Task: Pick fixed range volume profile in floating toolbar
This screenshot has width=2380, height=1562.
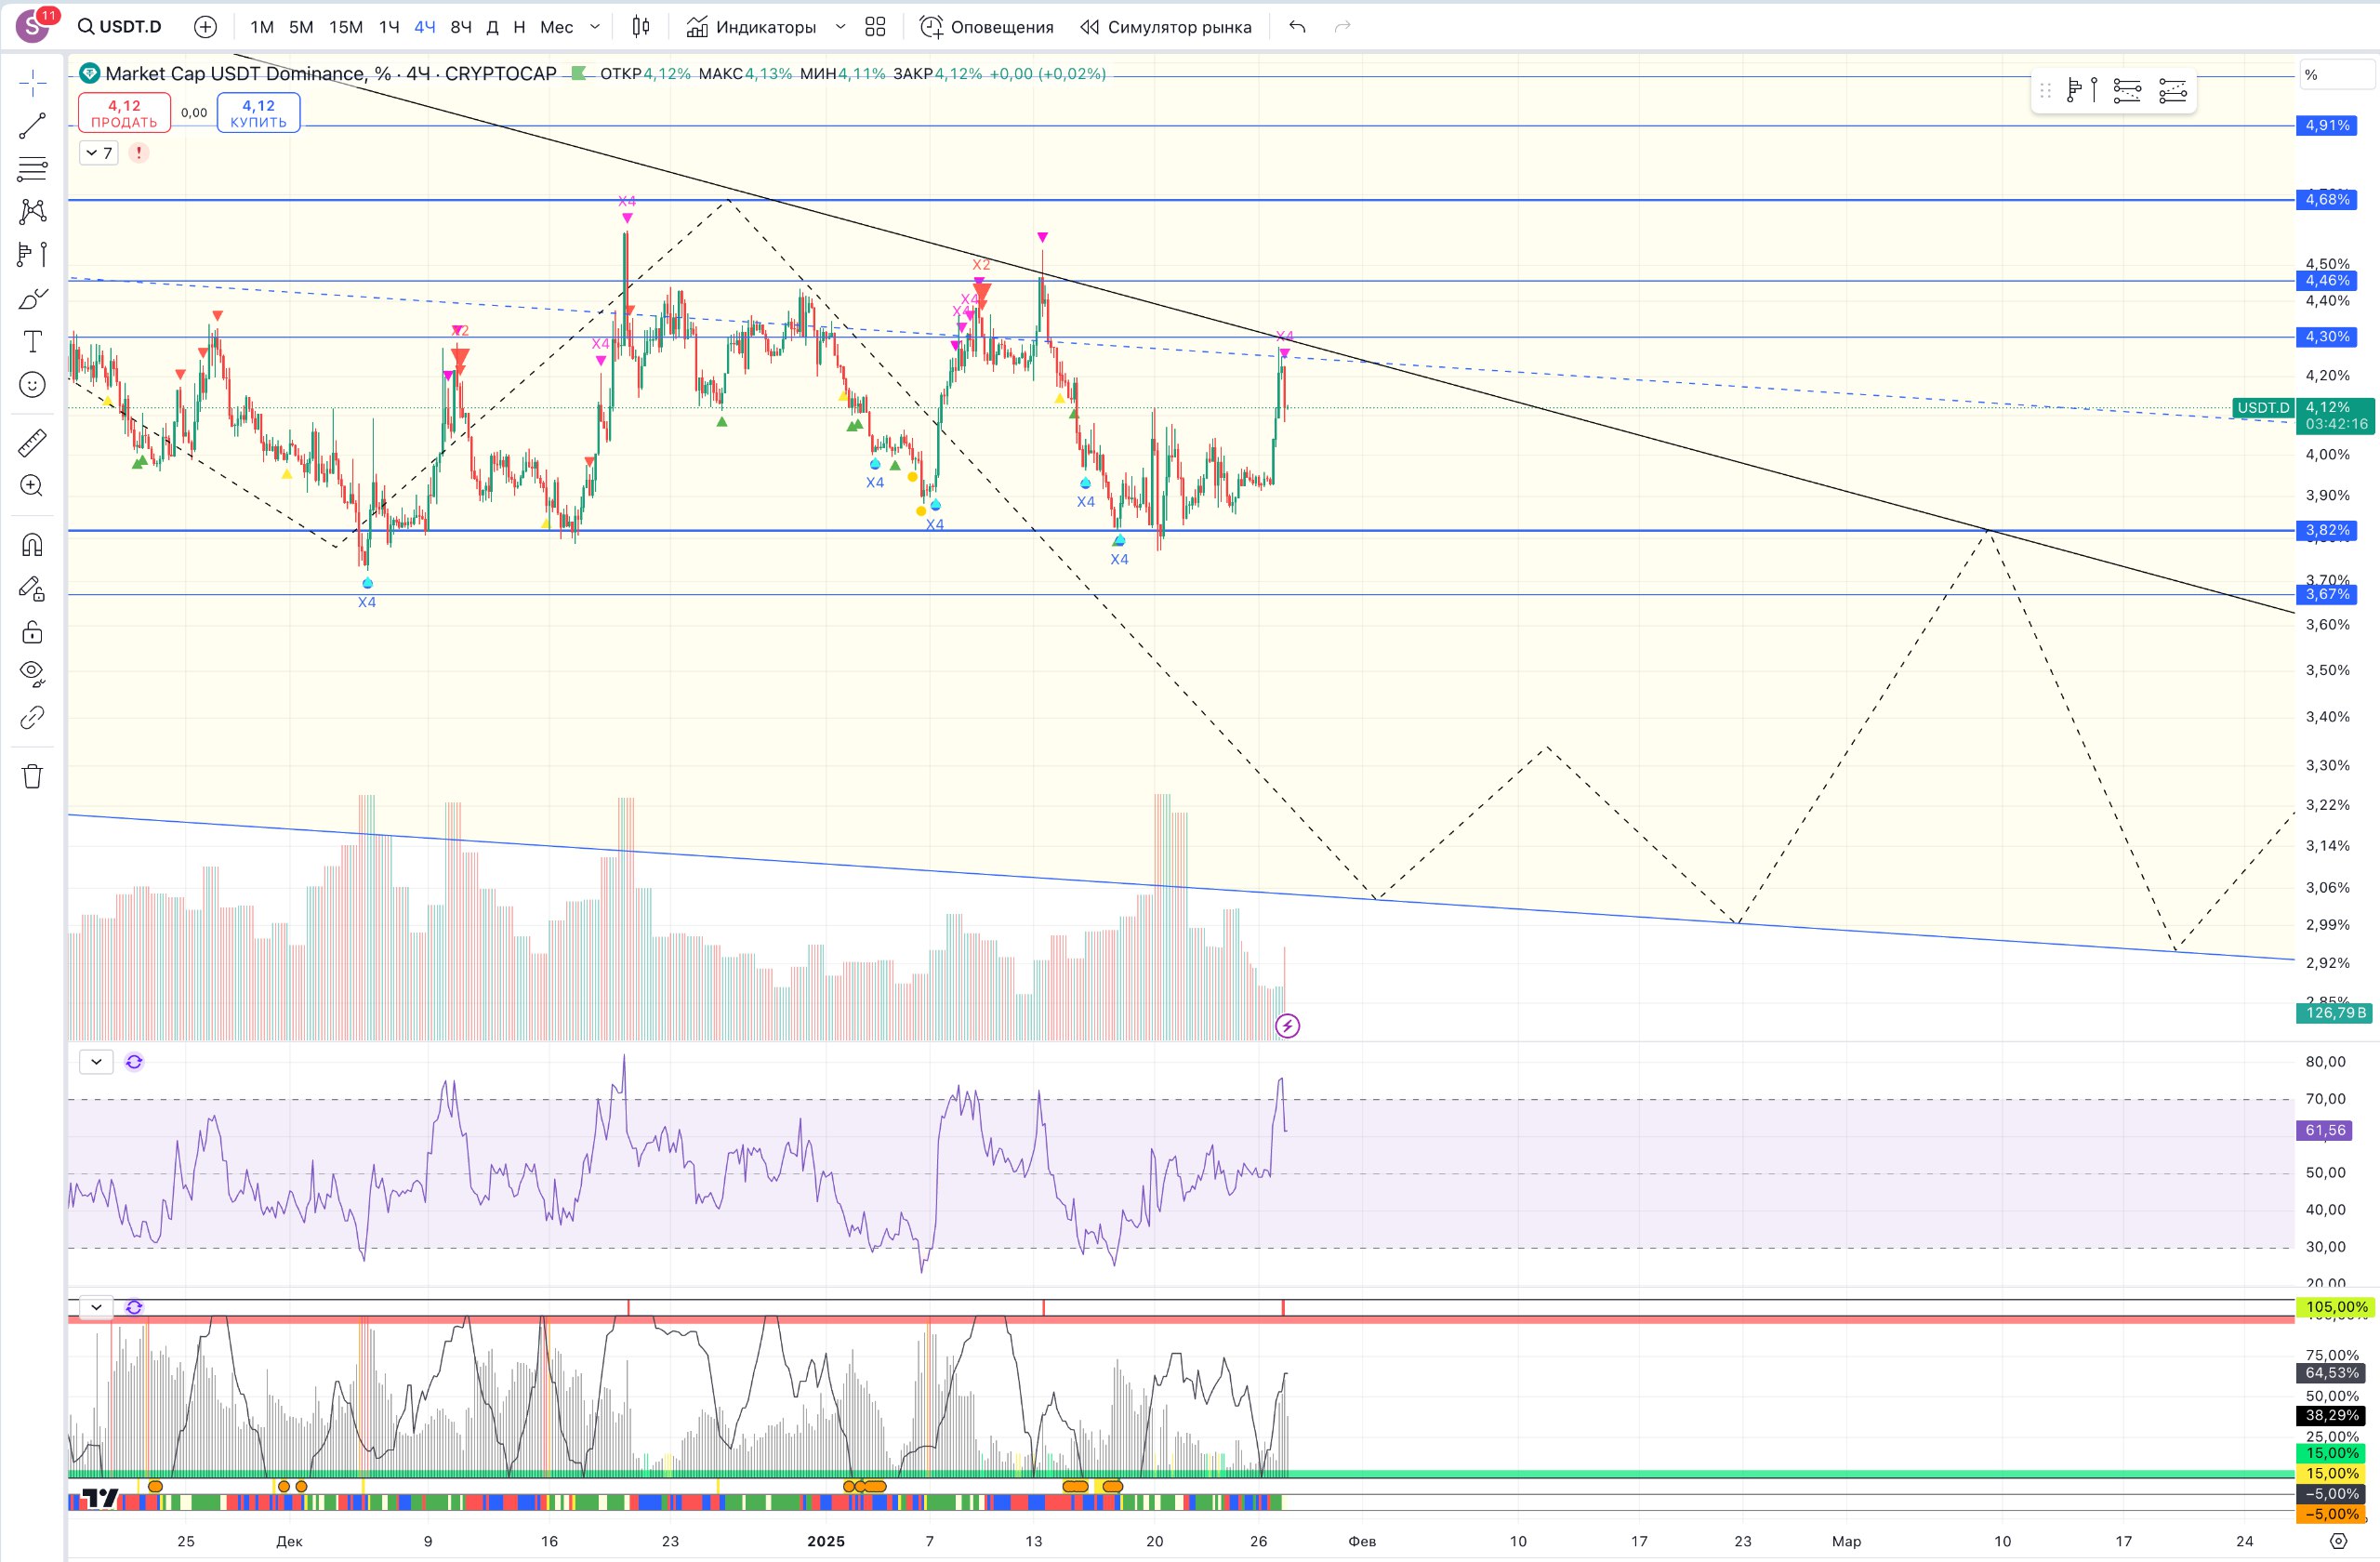Action: tap(2081, 91)
